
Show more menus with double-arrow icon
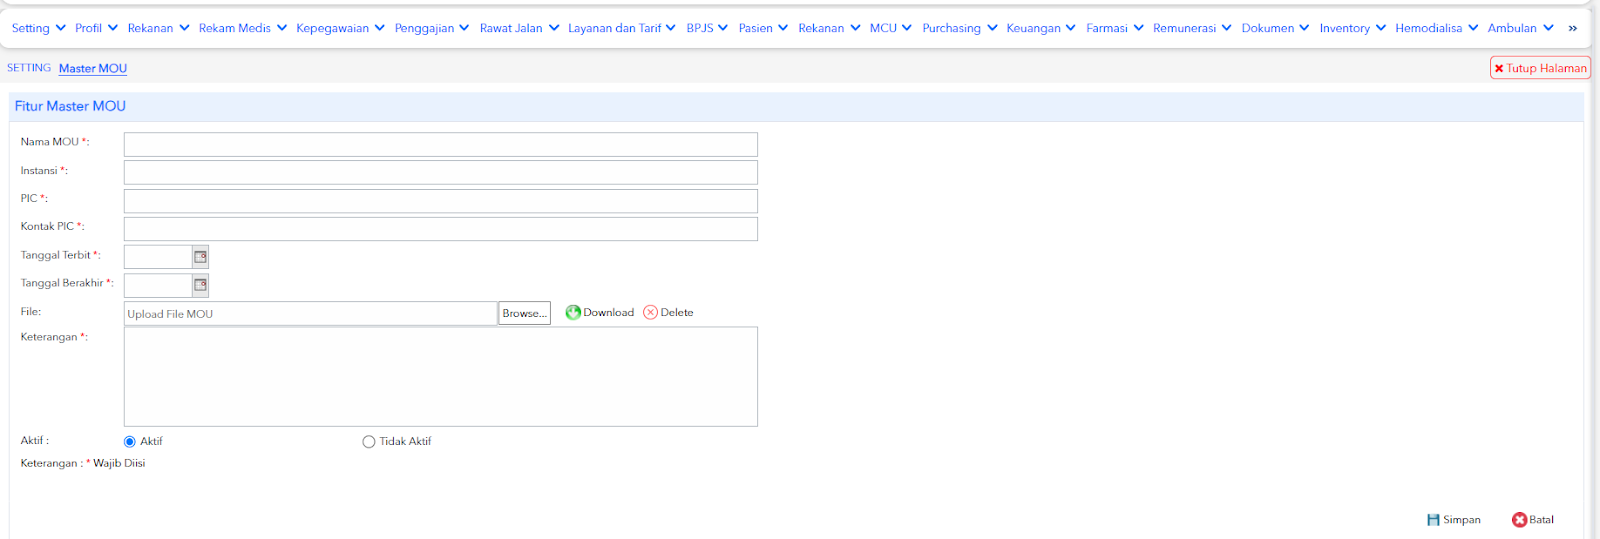tap(1572, 28)
